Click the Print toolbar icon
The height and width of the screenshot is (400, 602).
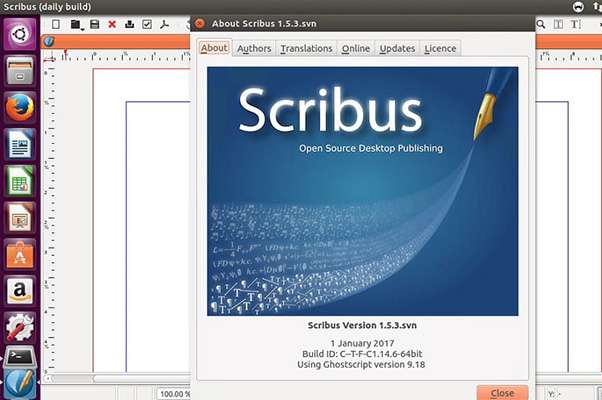130,24
